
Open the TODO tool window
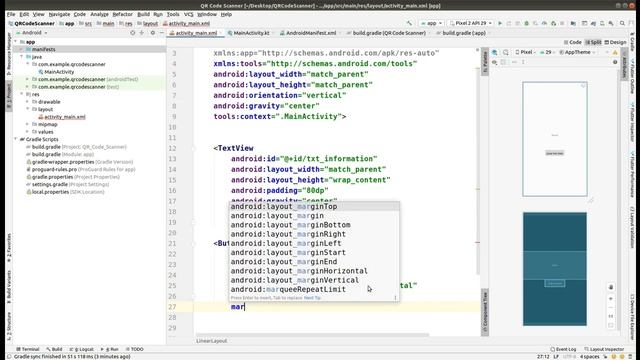click(135, 349)
